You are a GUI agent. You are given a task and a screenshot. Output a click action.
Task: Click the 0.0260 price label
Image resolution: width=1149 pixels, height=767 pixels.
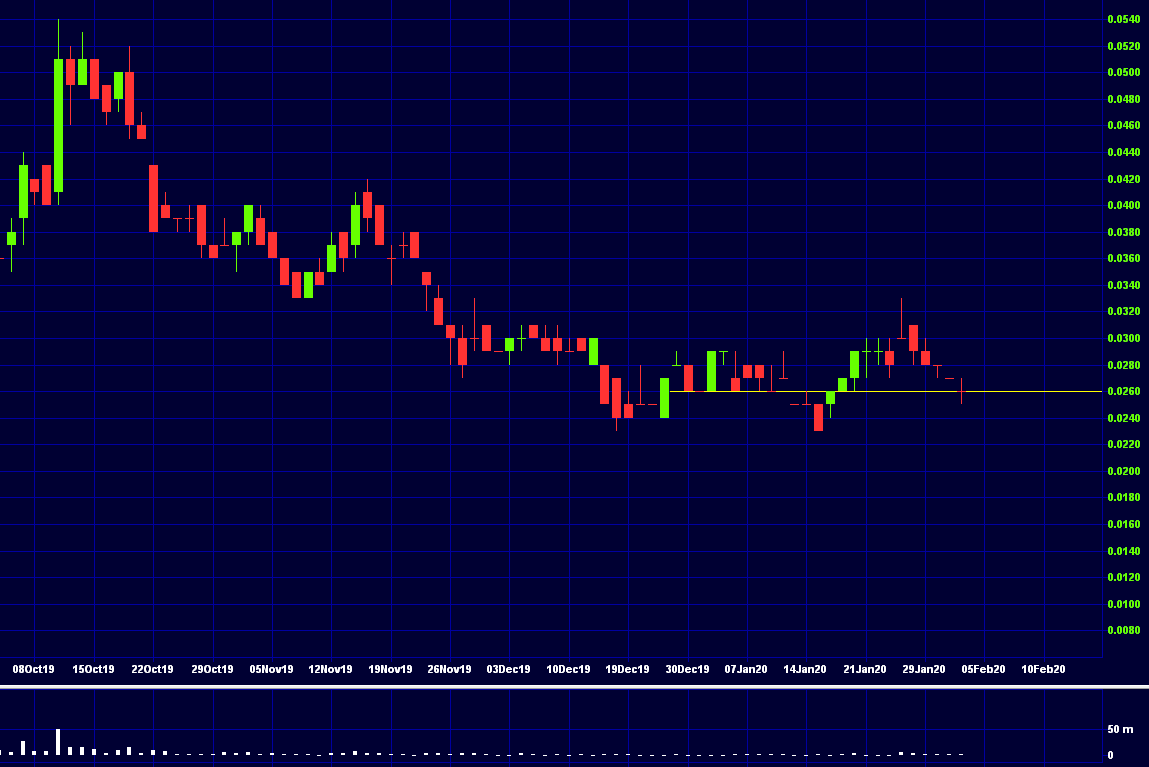[x=1123, y=392]
